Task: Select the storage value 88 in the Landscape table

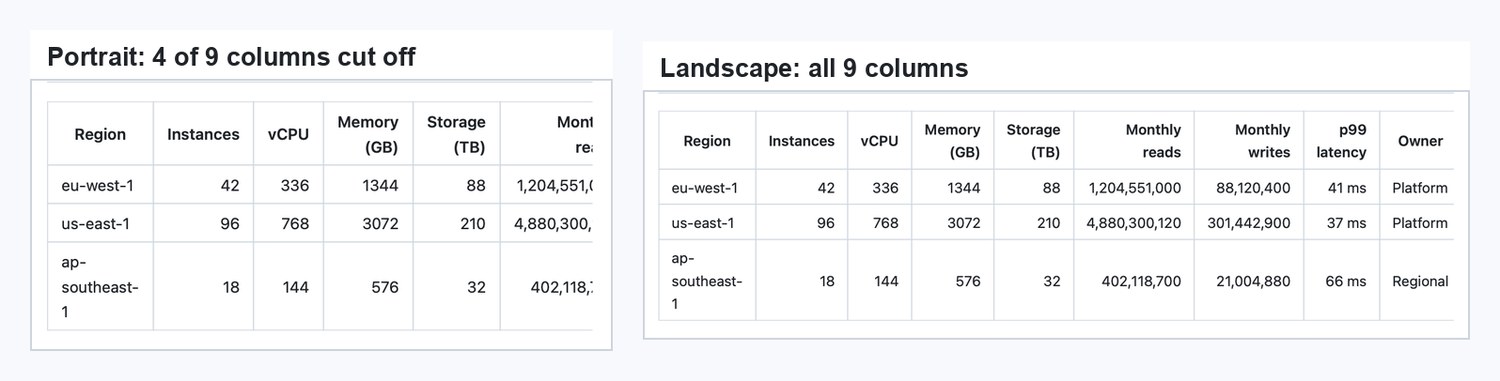Action: 1033,188
